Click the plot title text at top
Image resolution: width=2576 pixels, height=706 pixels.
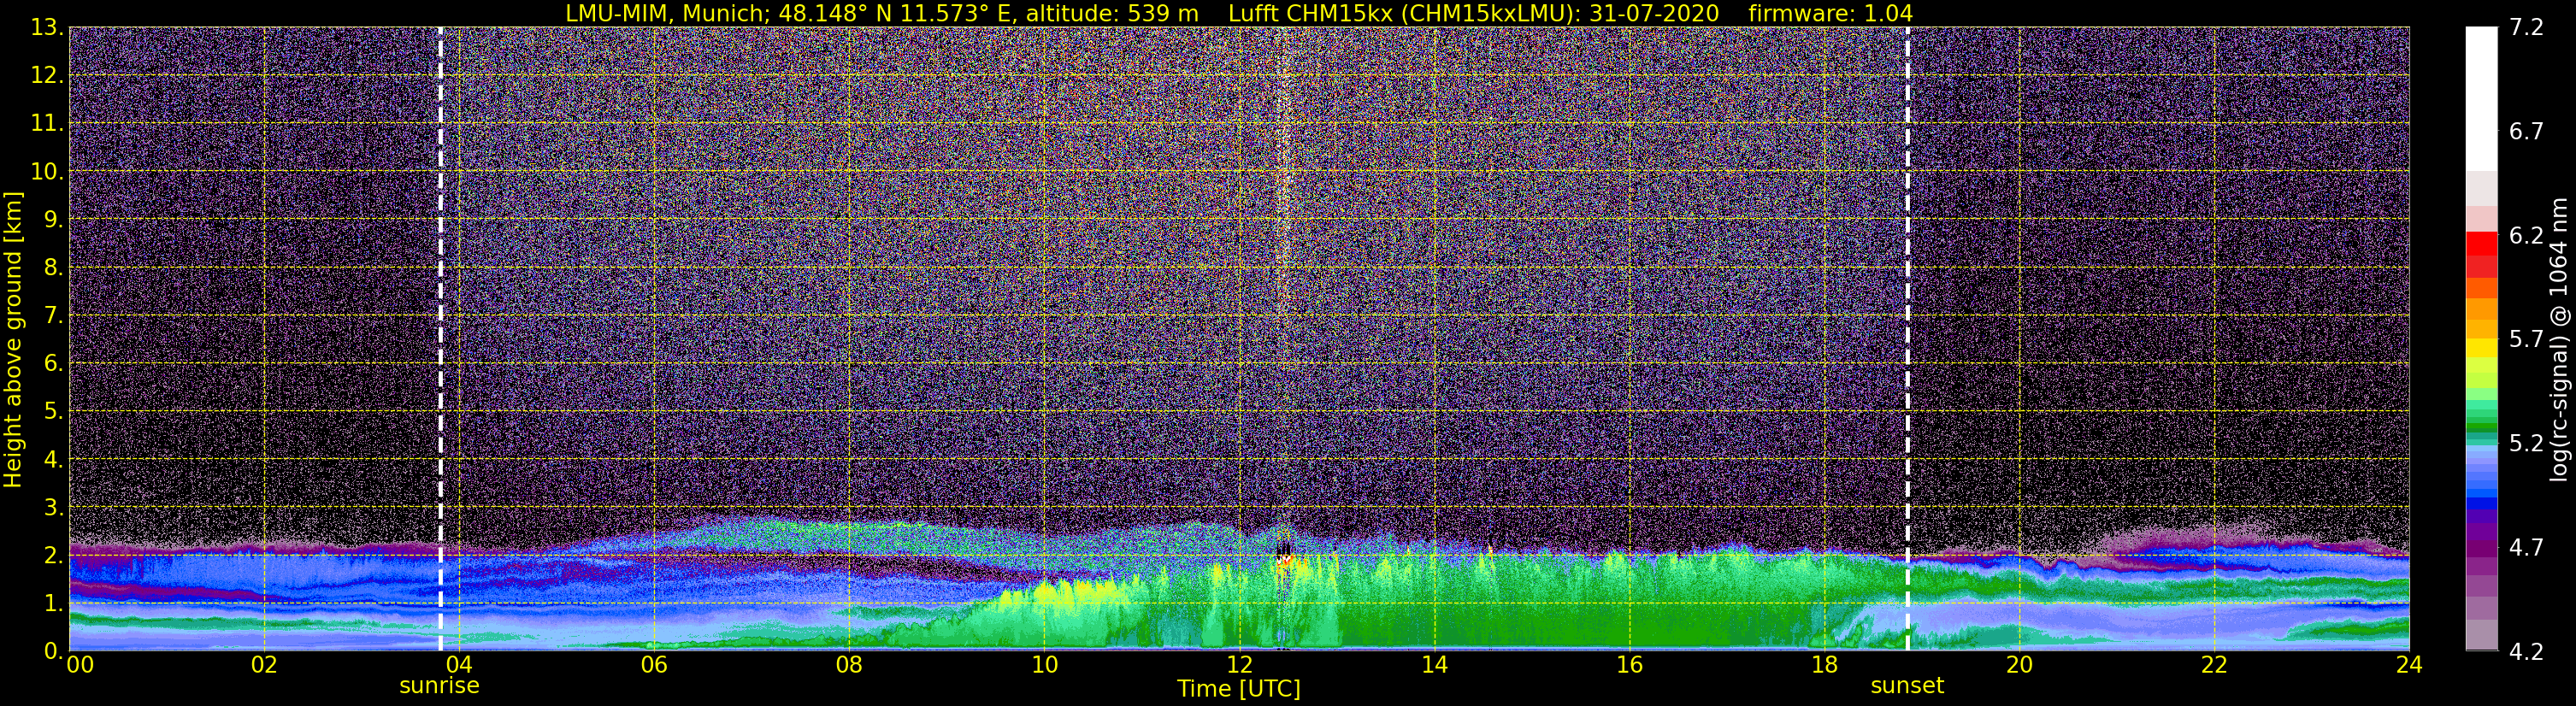(1239, 13)
